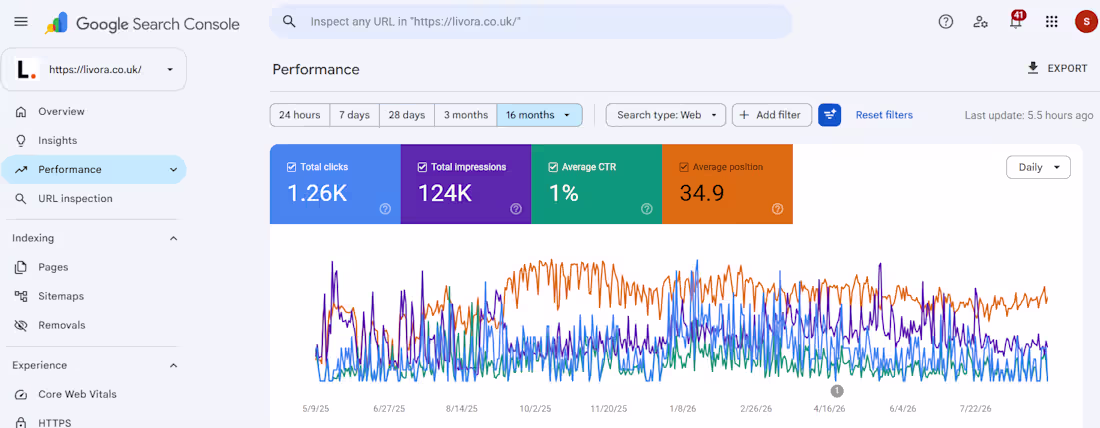The width and height of the screenshot is (1100, 428).
Task: Open the Total impressions help icon
Action: pyautogui.click(x=516, y=208)
